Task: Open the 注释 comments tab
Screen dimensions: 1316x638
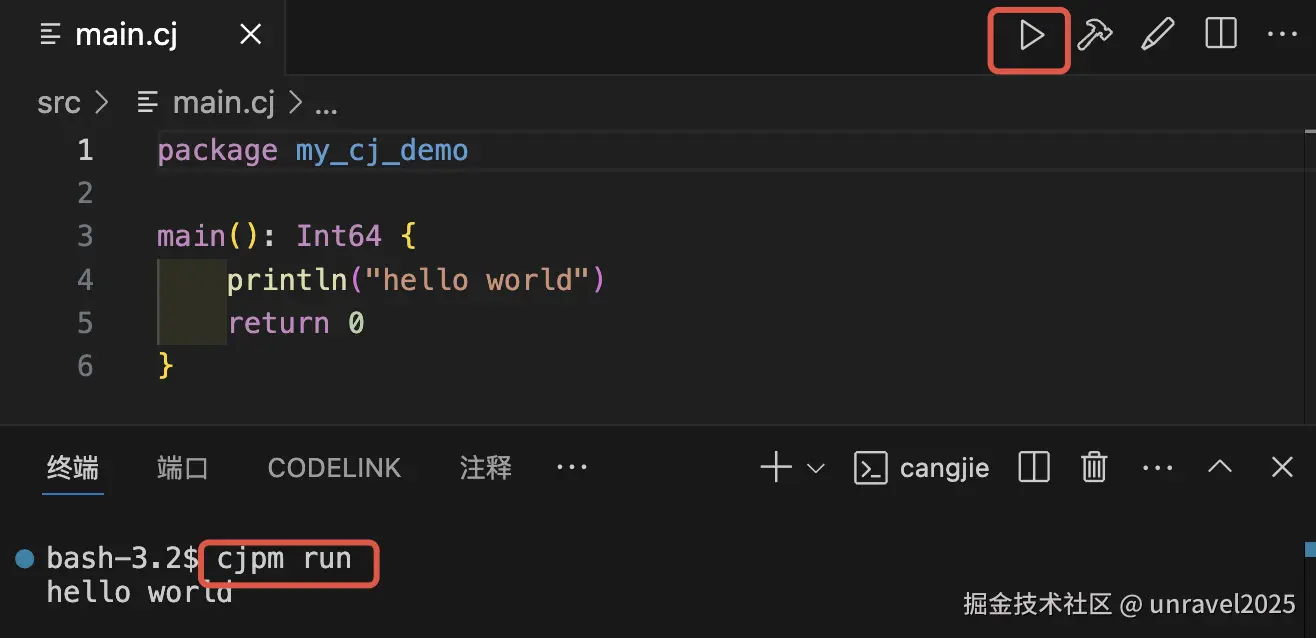Action: (486, 467)
